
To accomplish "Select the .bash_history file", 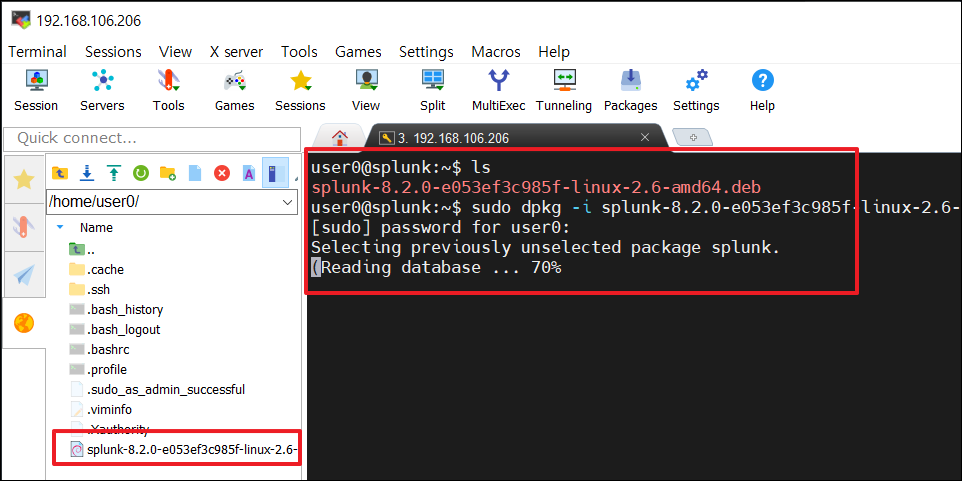I will pos(116,309).
